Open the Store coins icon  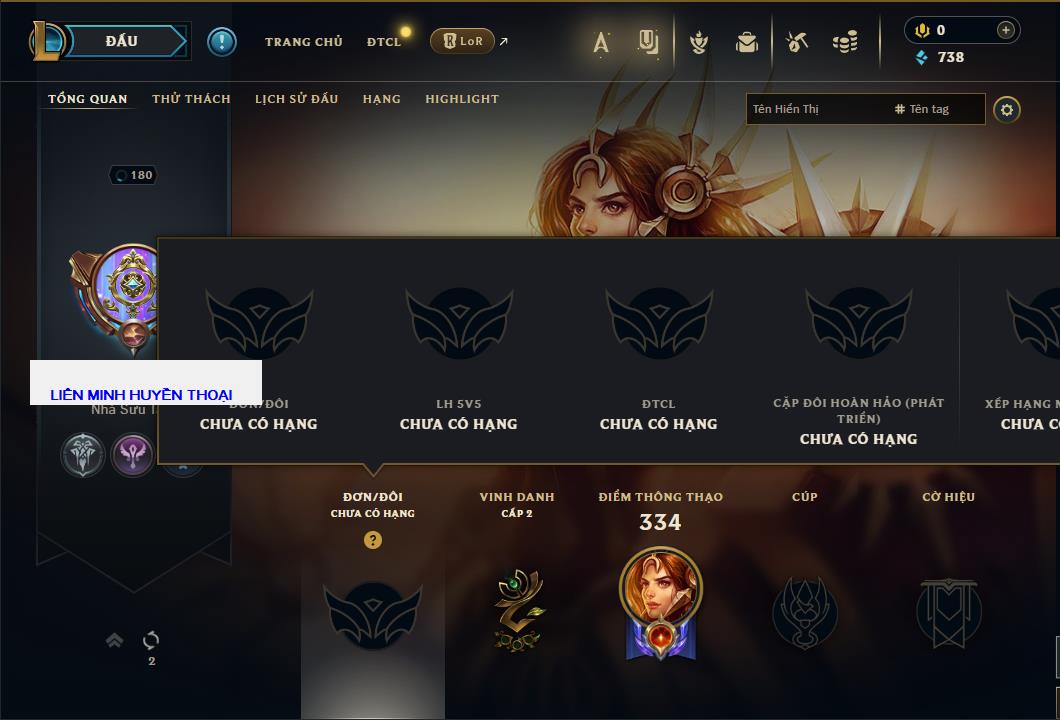coord(845,42)
